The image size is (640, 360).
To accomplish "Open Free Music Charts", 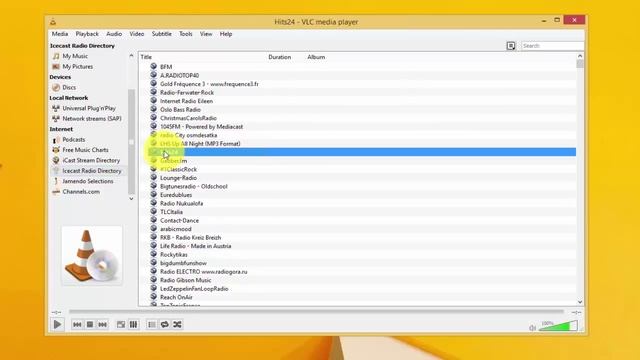I will 85,150.
